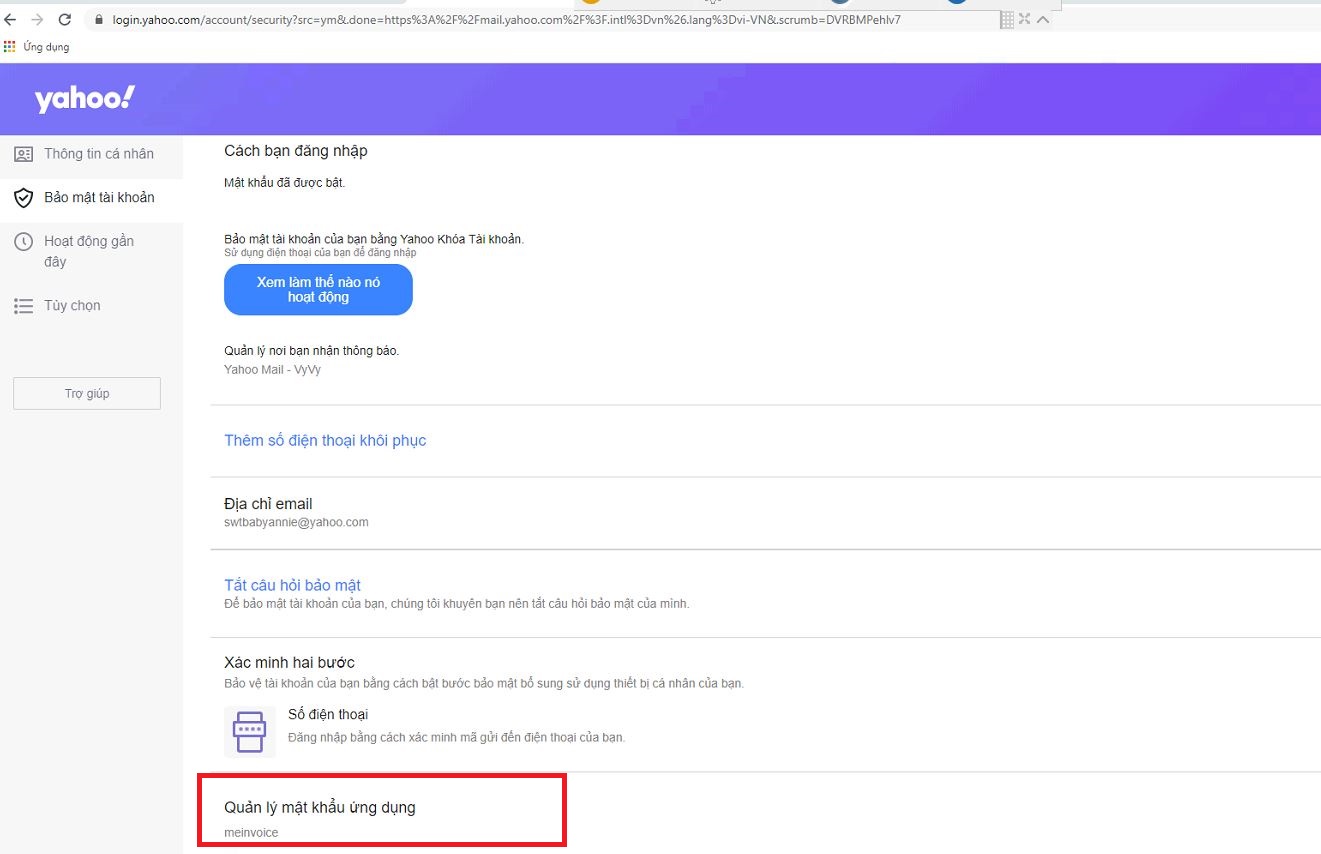This screenshot has width=1321, height=854.
Task: Click the Địa chỉ email heading
Action: (x=268, y=504)
